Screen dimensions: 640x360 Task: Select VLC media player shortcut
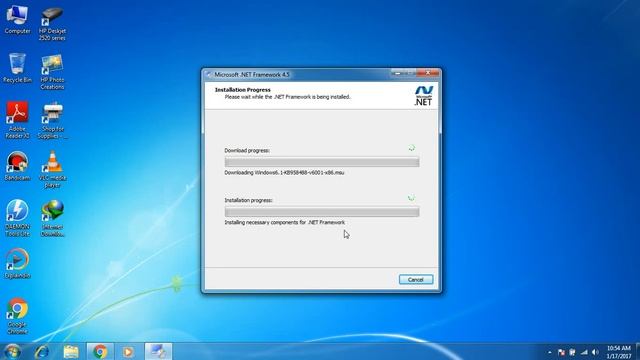click(x=52, y=169)
